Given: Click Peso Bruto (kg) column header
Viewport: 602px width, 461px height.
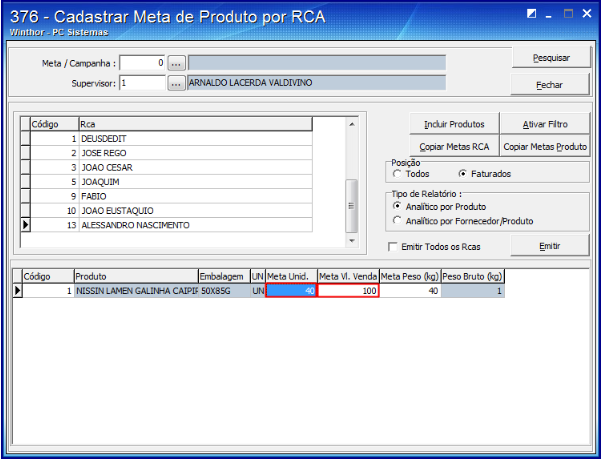Looking at the screenshot, I should (x=473, y=276).
